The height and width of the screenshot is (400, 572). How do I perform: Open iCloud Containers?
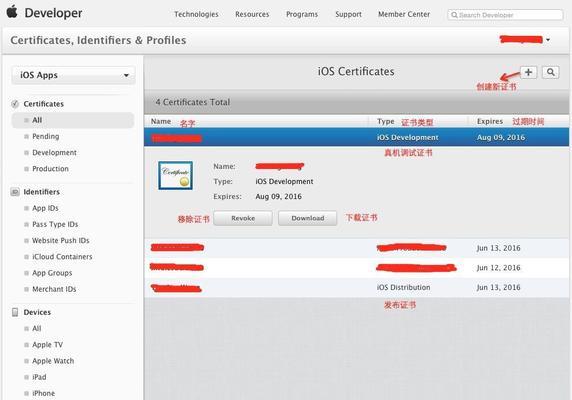click(x=62, y=257)
